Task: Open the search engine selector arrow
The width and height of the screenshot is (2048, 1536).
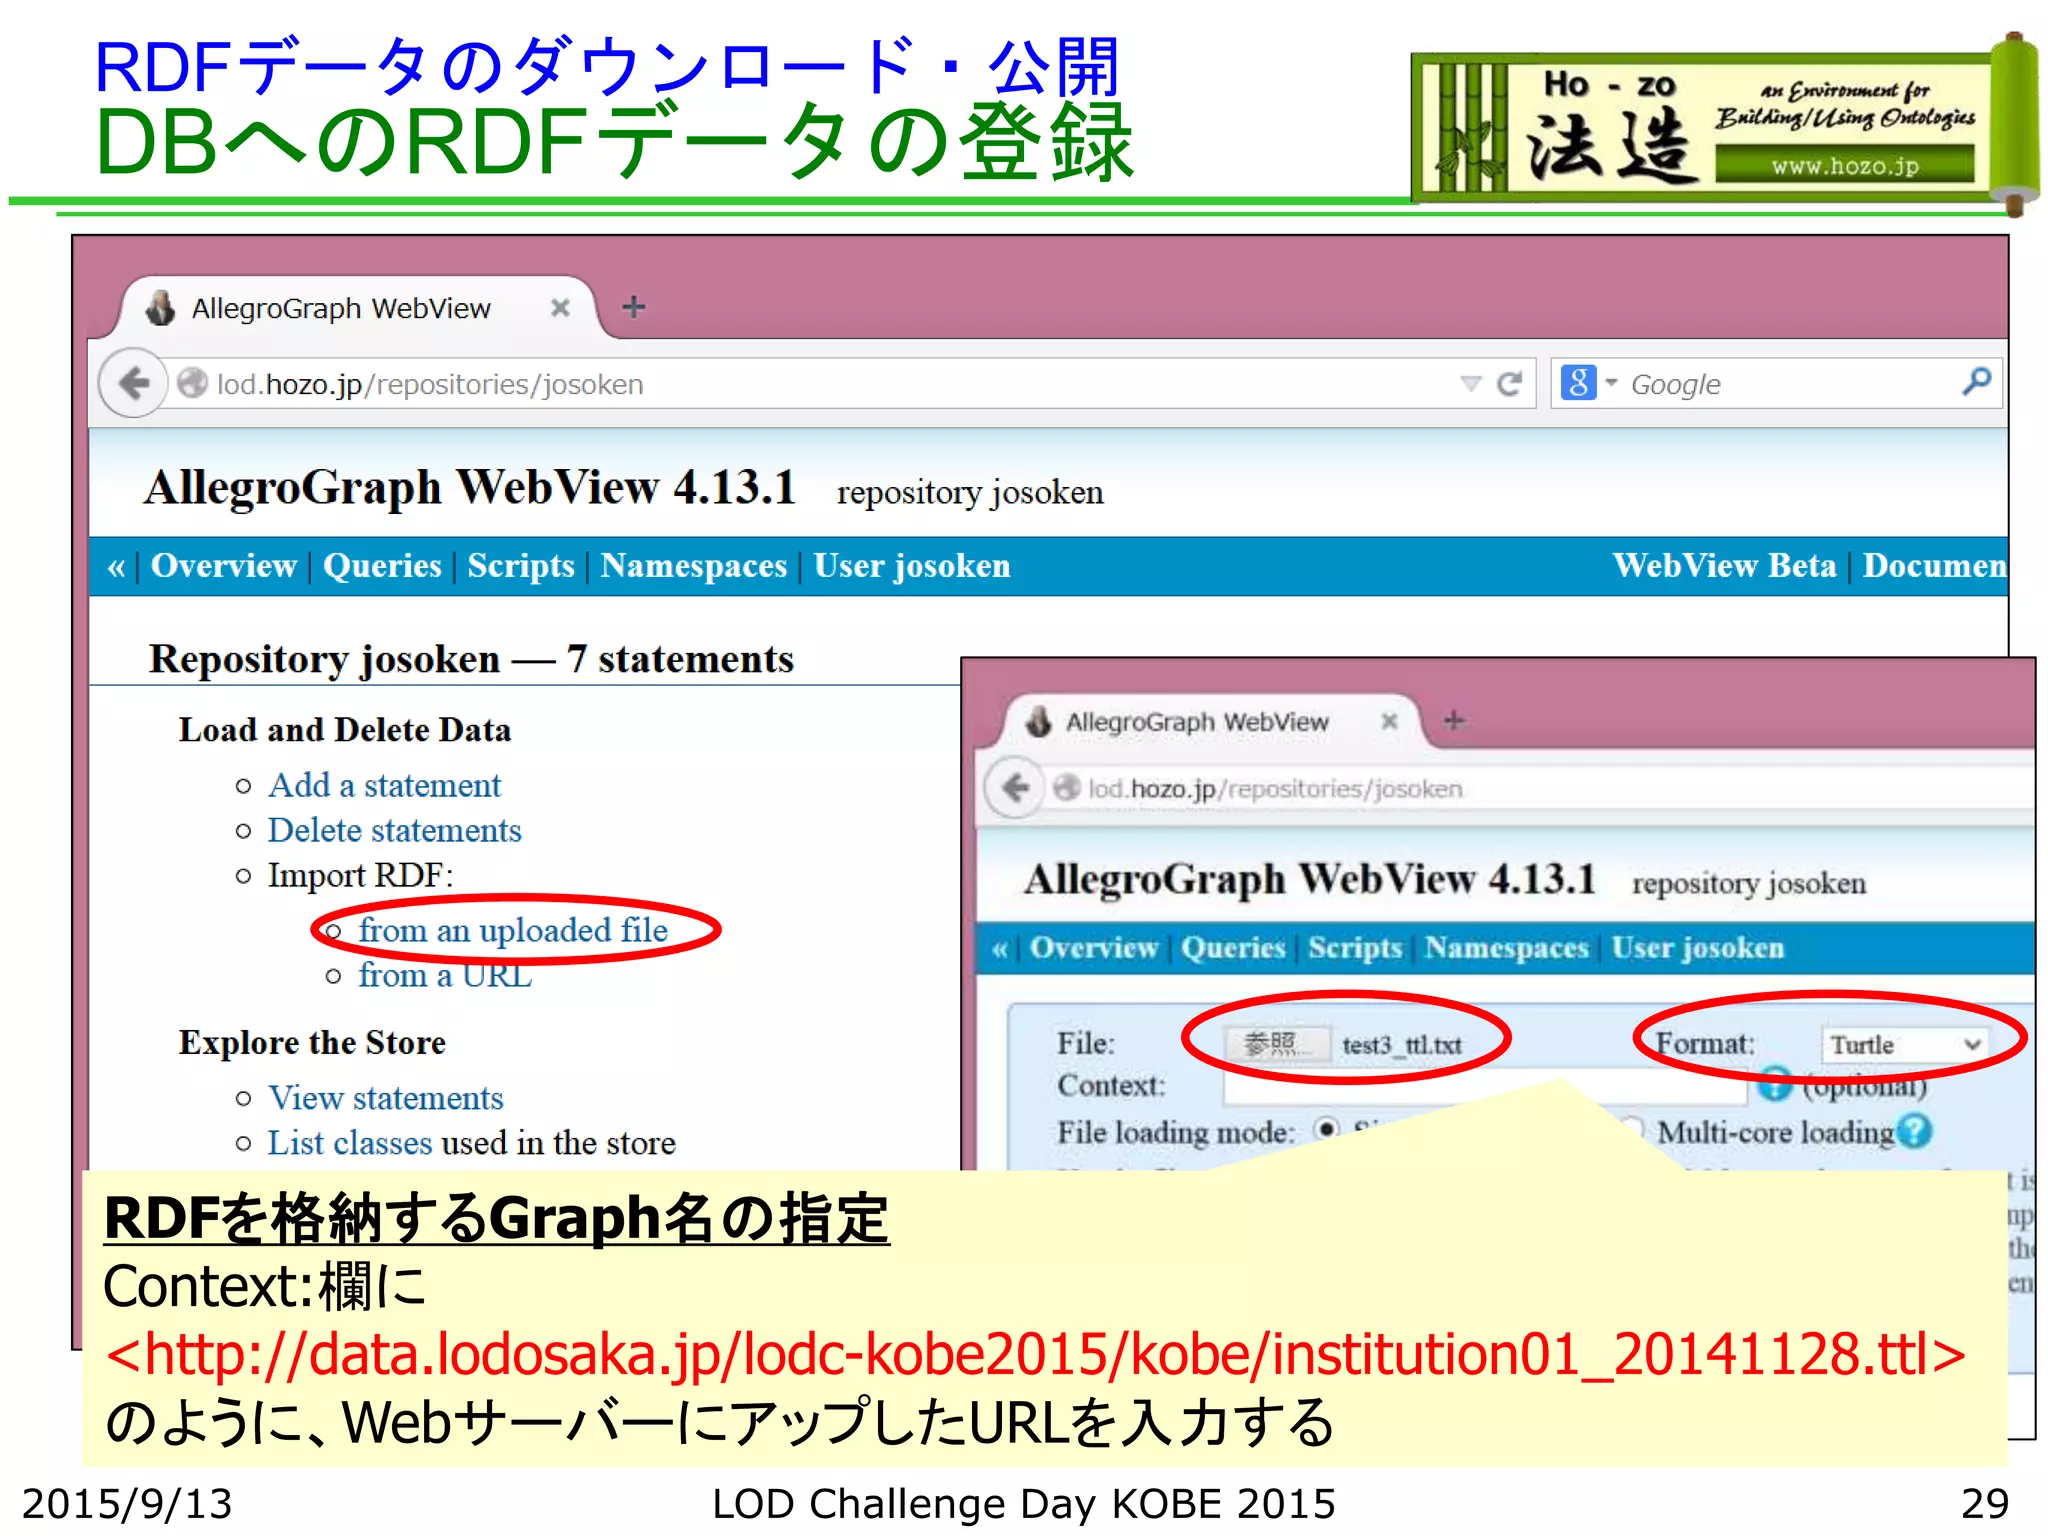Action: point(1611,383)
